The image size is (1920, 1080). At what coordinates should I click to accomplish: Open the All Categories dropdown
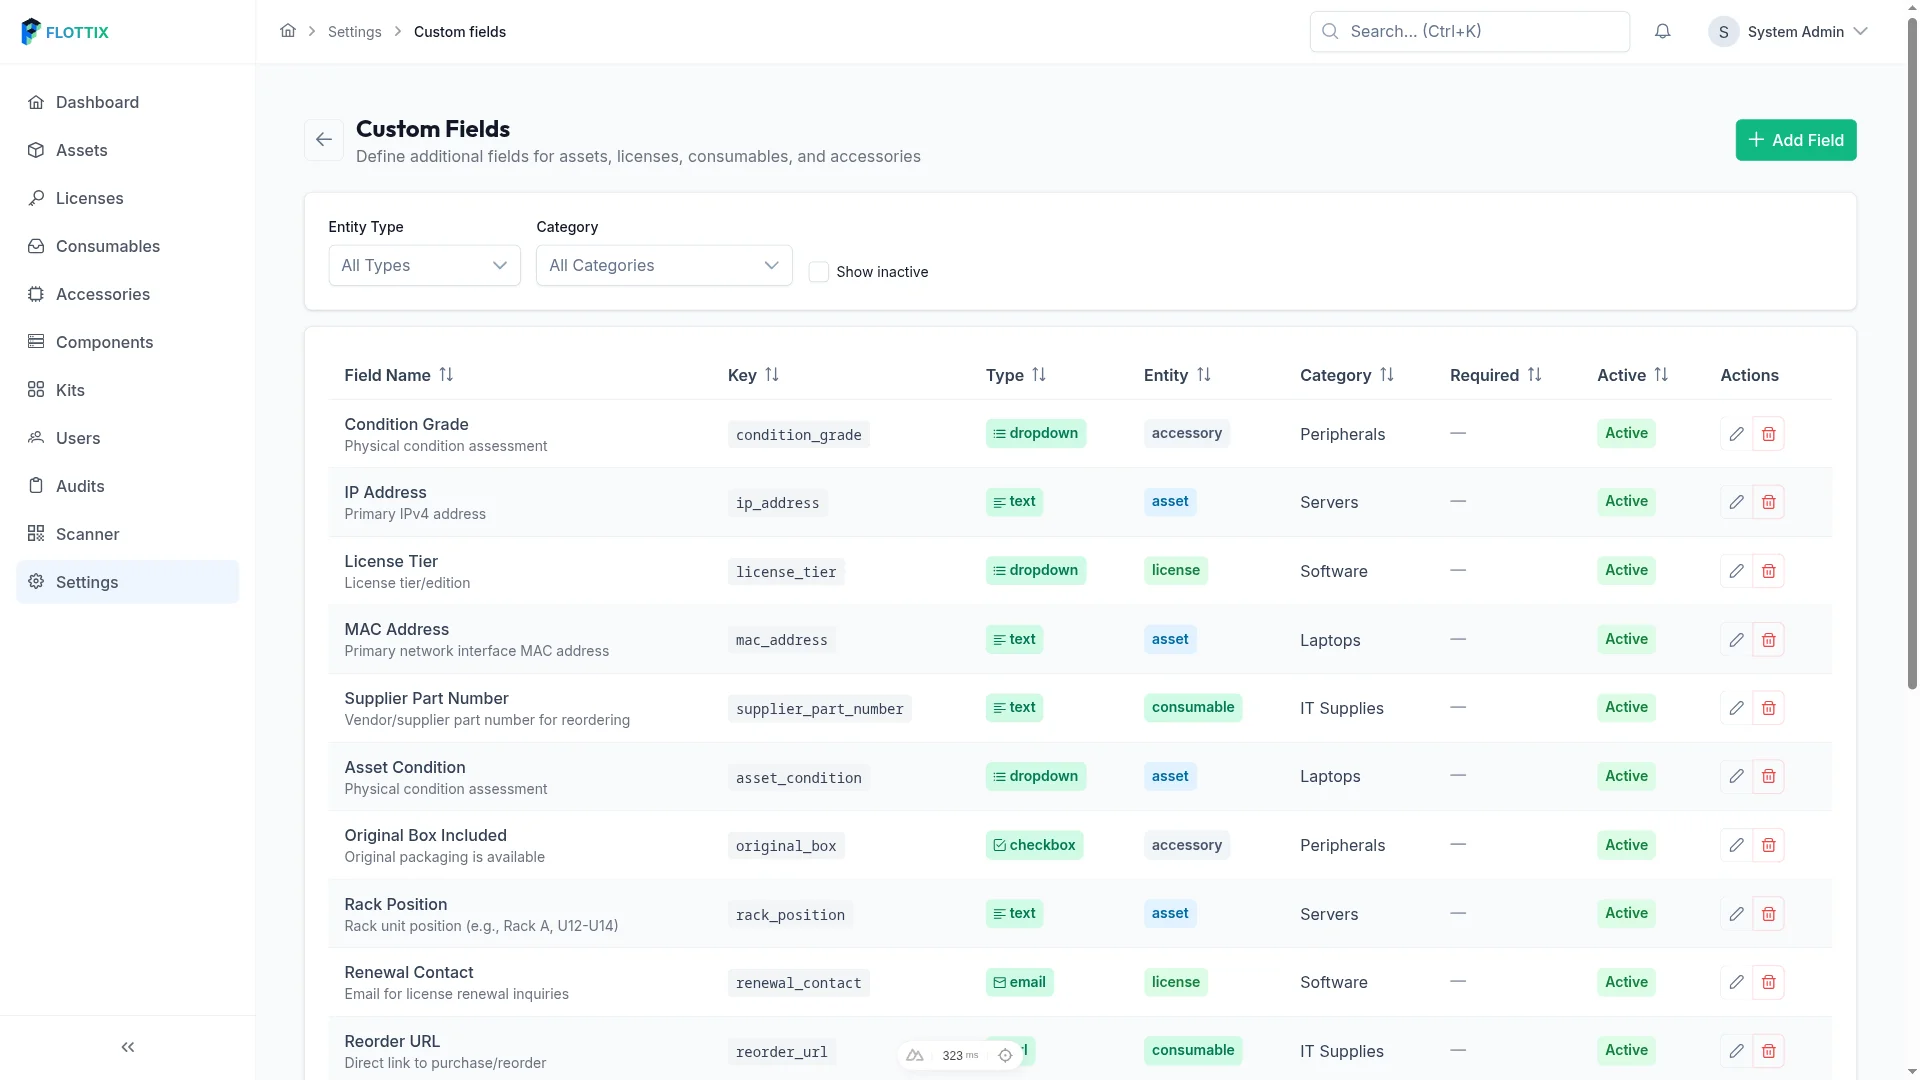(x=663, y=265)
